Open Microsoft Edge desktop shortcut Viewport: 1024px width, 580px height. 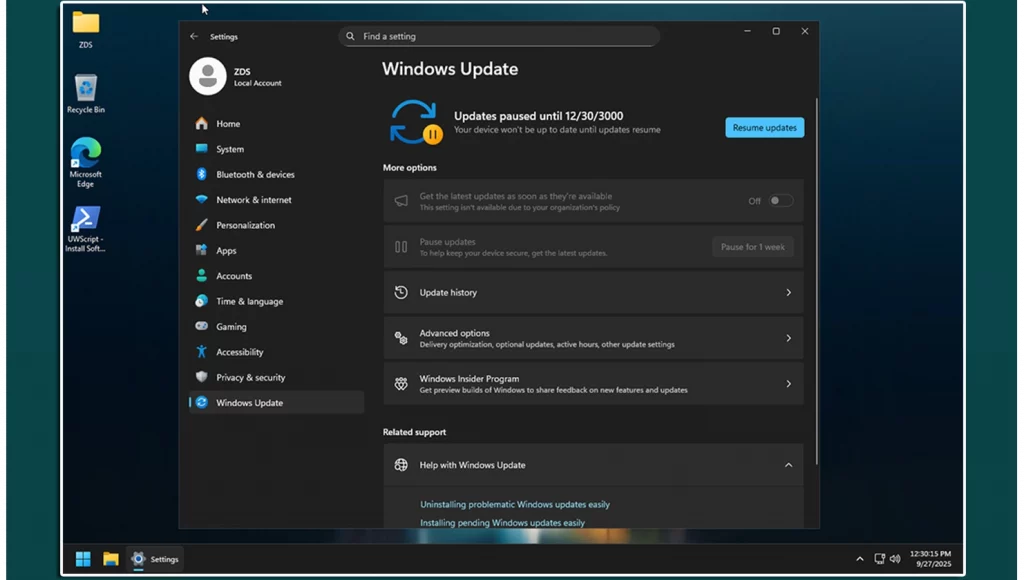[86, 162]
